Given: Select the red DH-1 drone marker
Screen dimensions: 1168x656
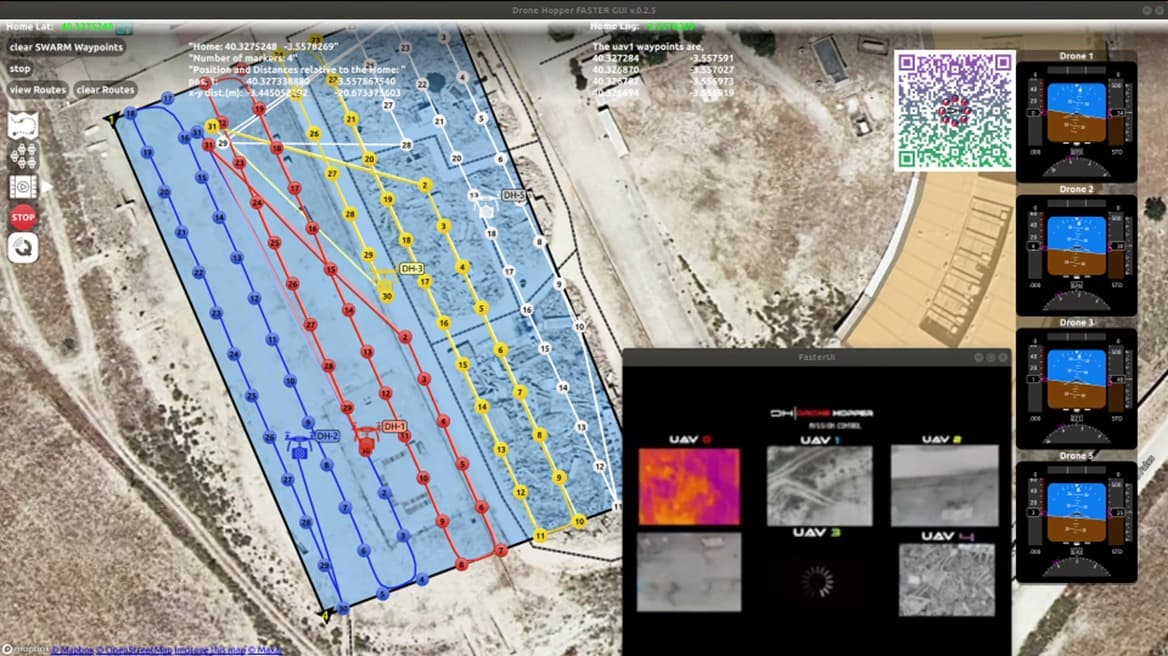Looking at the screenshot, I should click(x=366, y=440).
